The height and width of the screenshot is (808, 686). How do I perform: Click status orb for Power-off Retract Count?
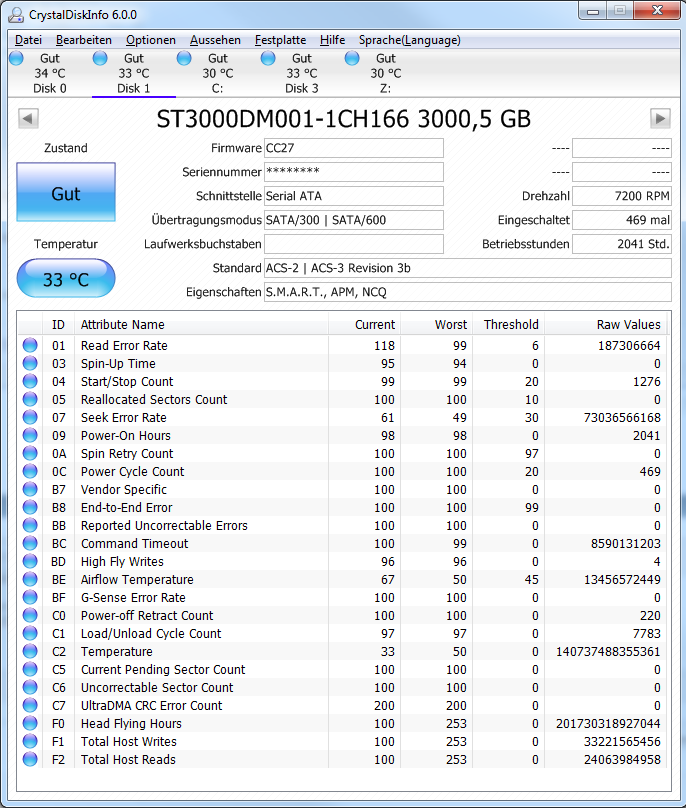point(30,615)
